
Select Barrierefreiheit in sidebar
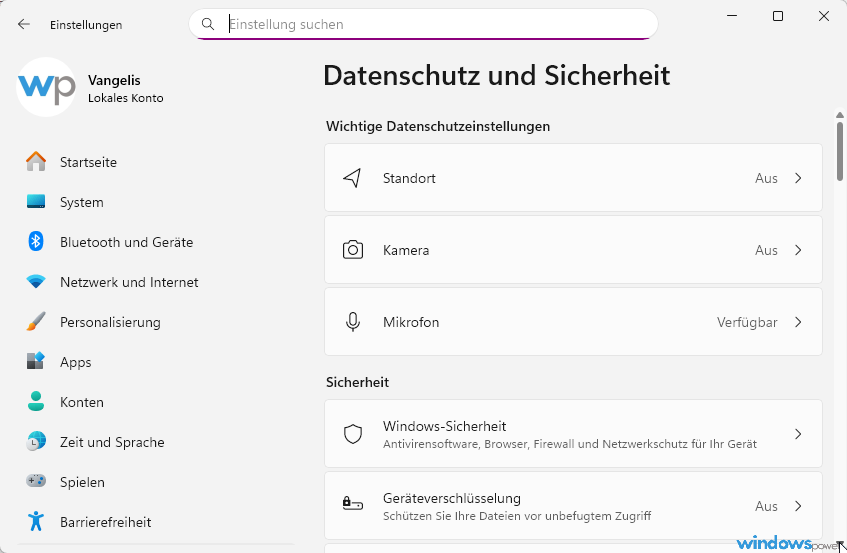tap(156, 522)
